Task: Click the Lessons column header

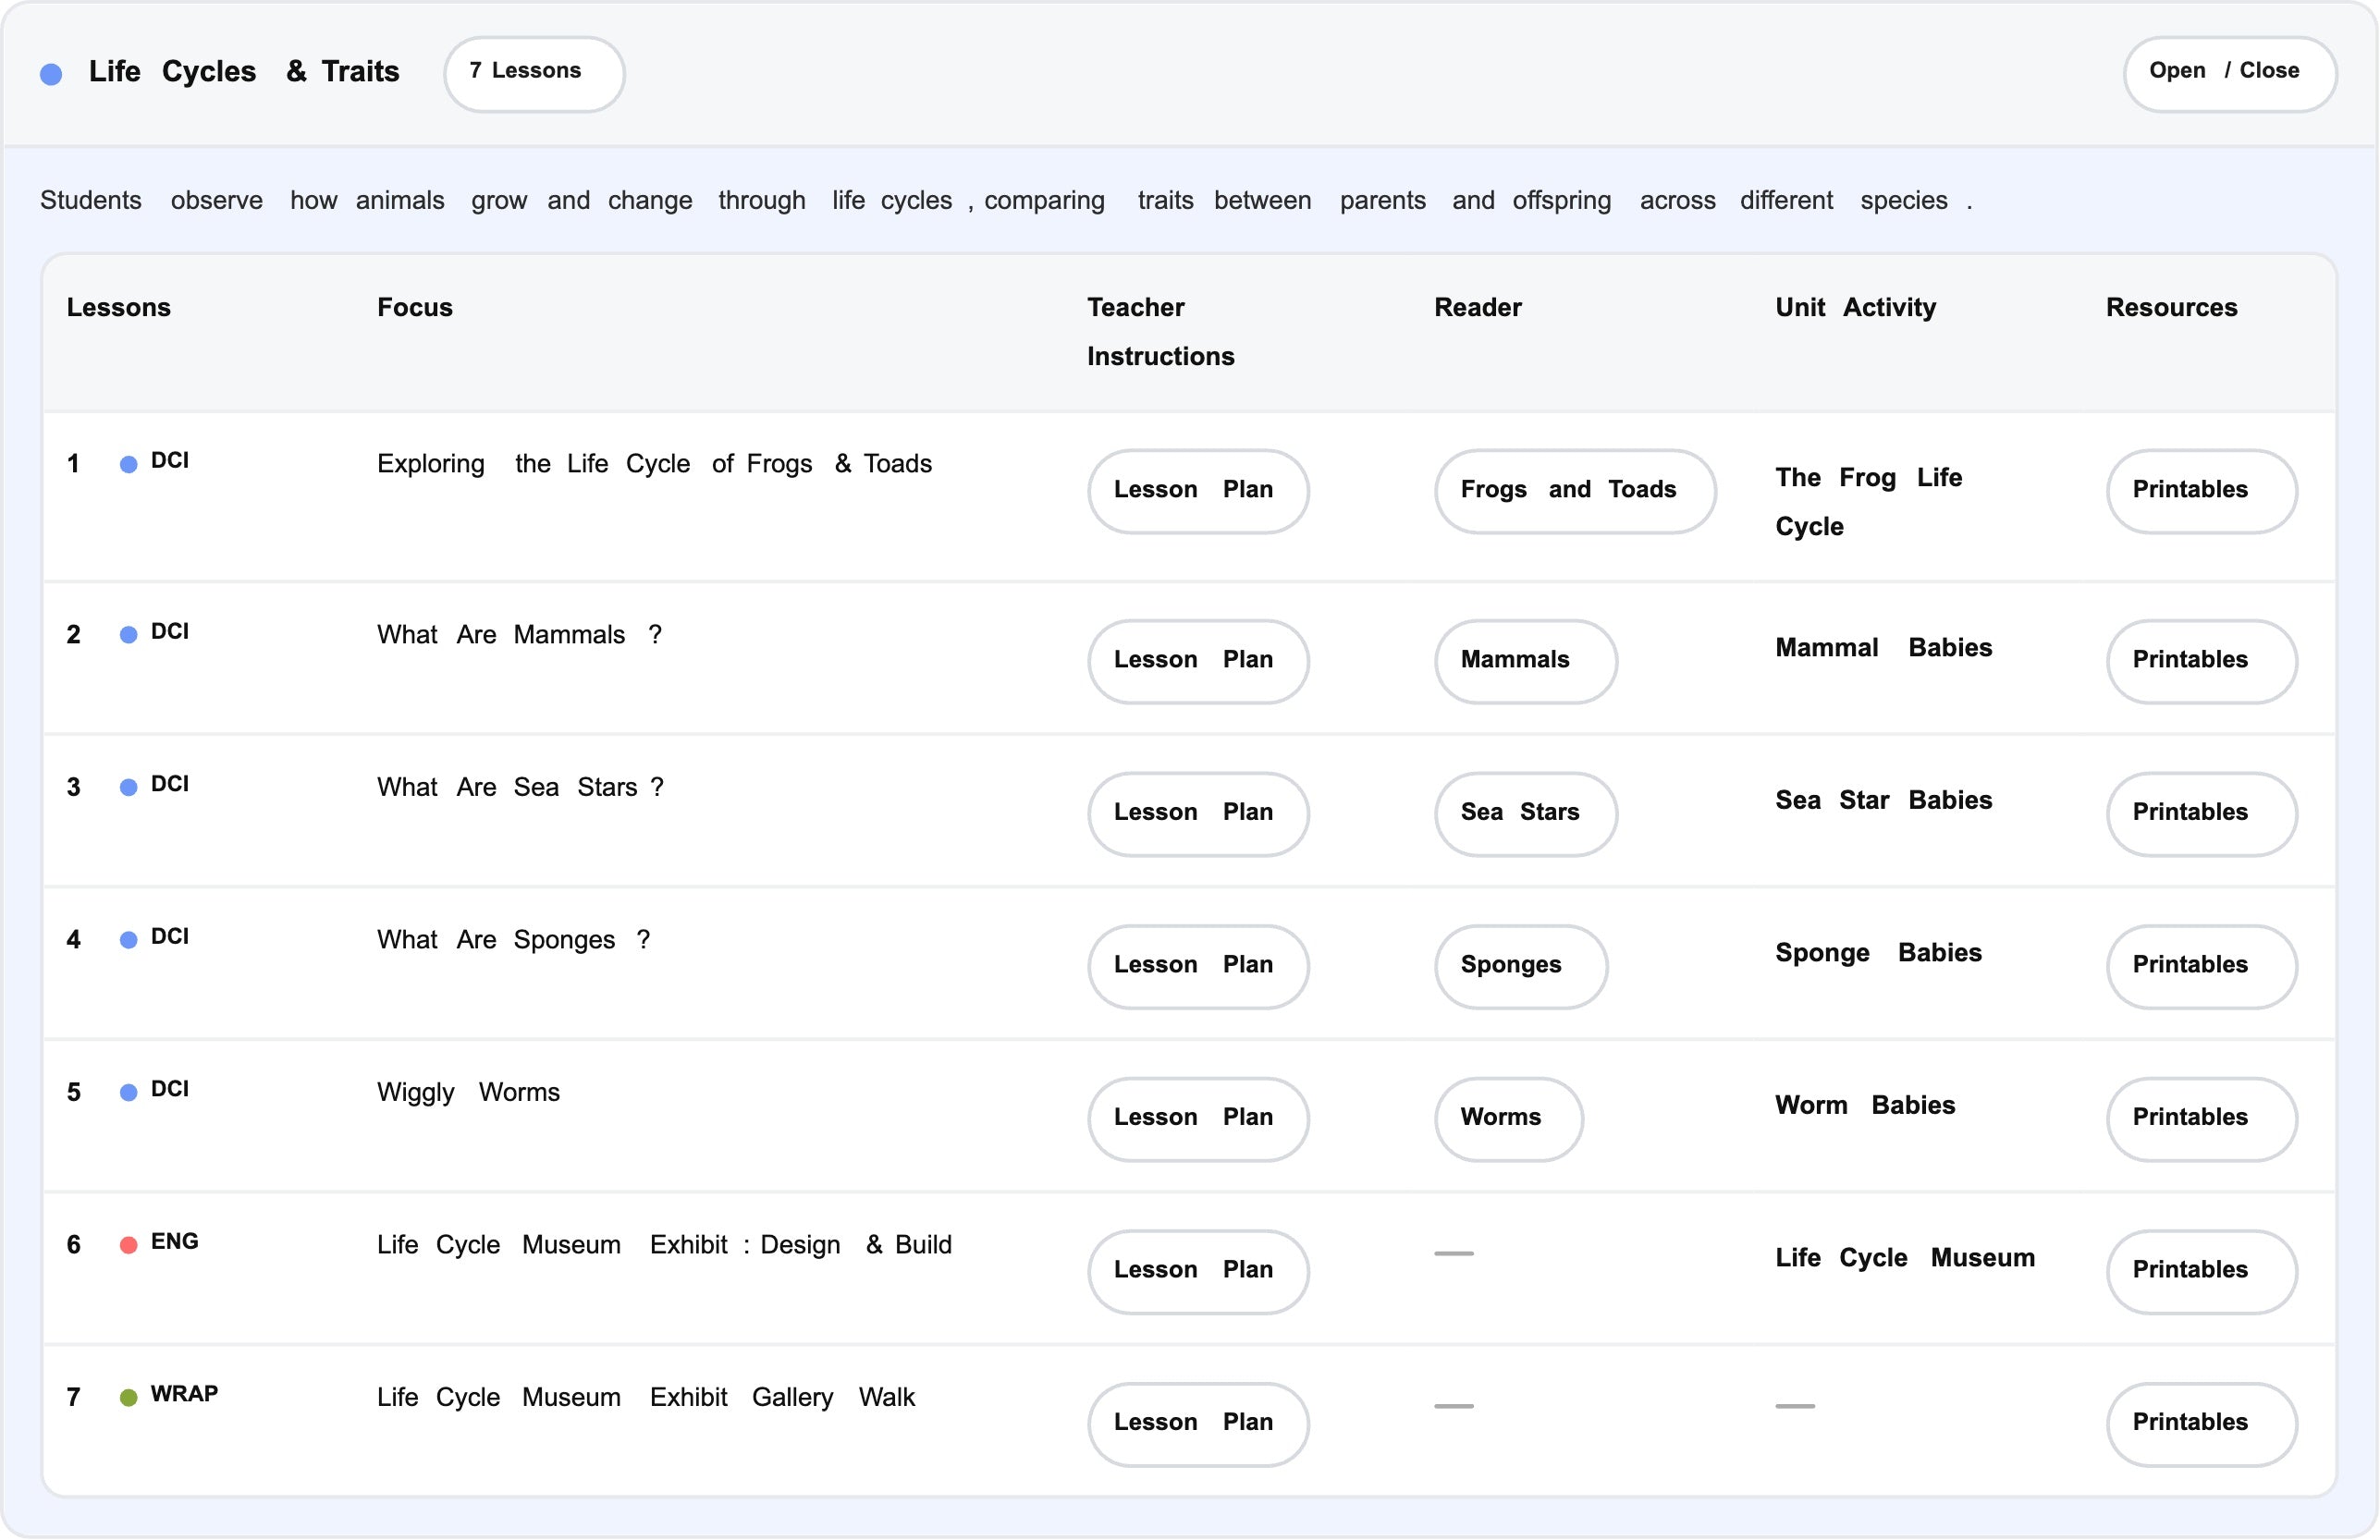Action: click(x=118, y=308)
